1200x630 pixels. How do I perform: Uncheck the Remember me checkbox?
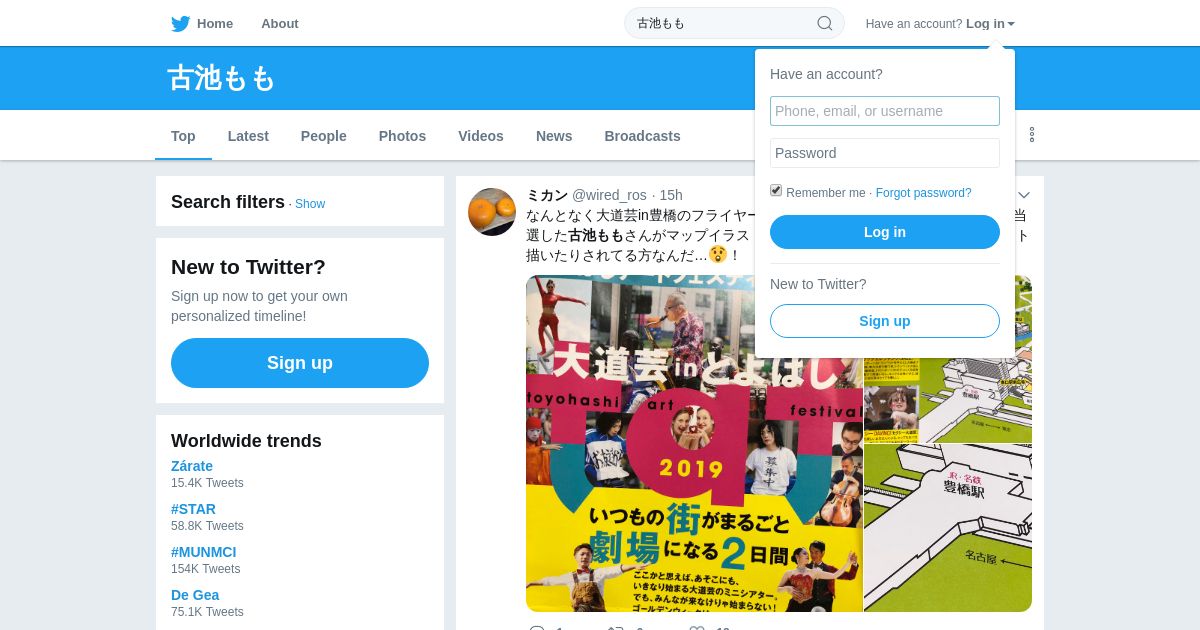[x=776, y=191]
